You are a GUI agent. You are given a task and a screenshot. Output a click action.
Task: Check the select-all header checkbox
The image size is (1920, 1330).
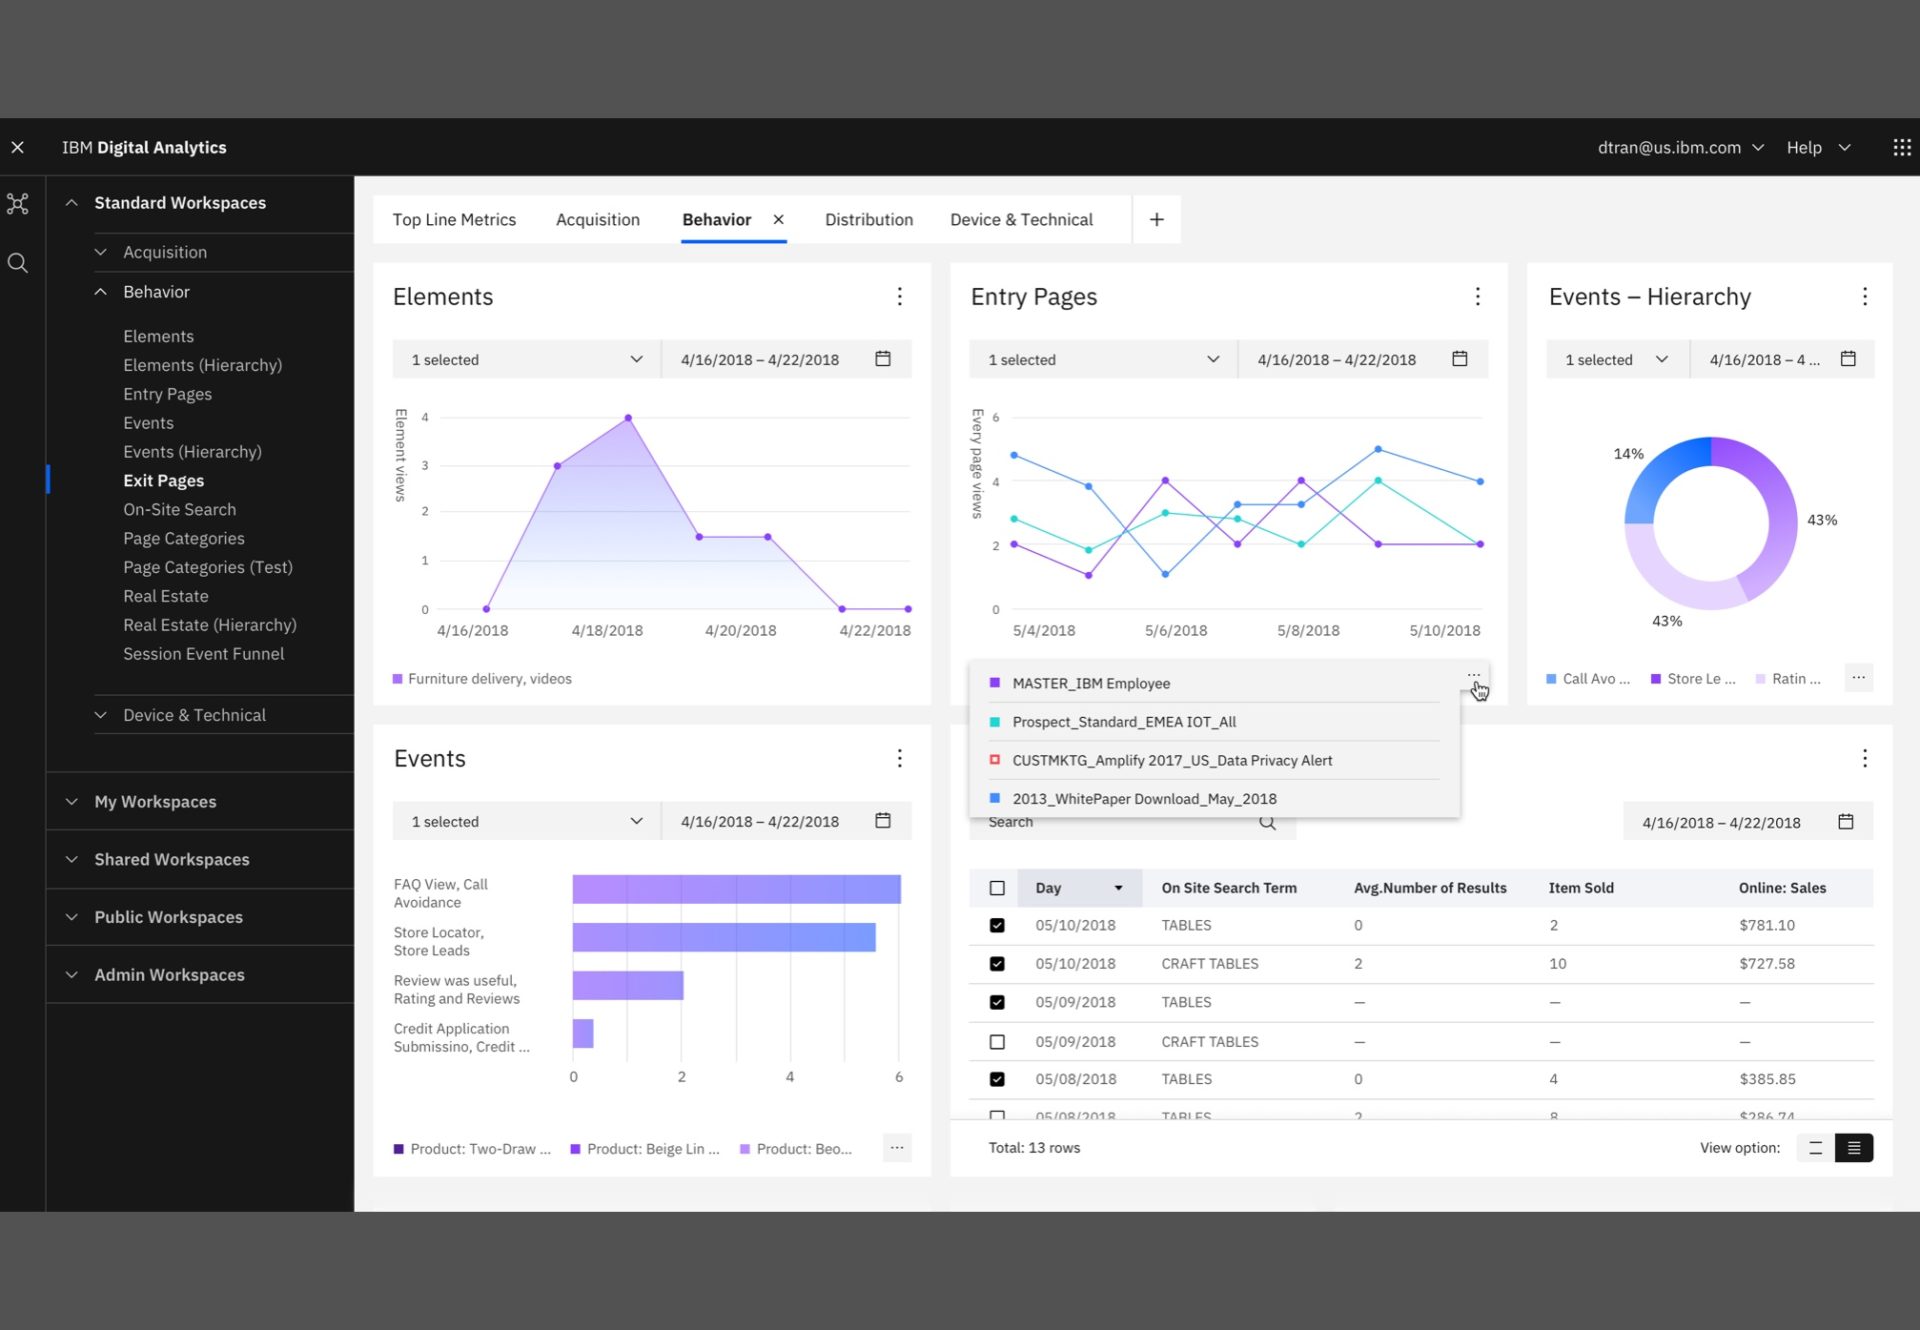[997, 888]
